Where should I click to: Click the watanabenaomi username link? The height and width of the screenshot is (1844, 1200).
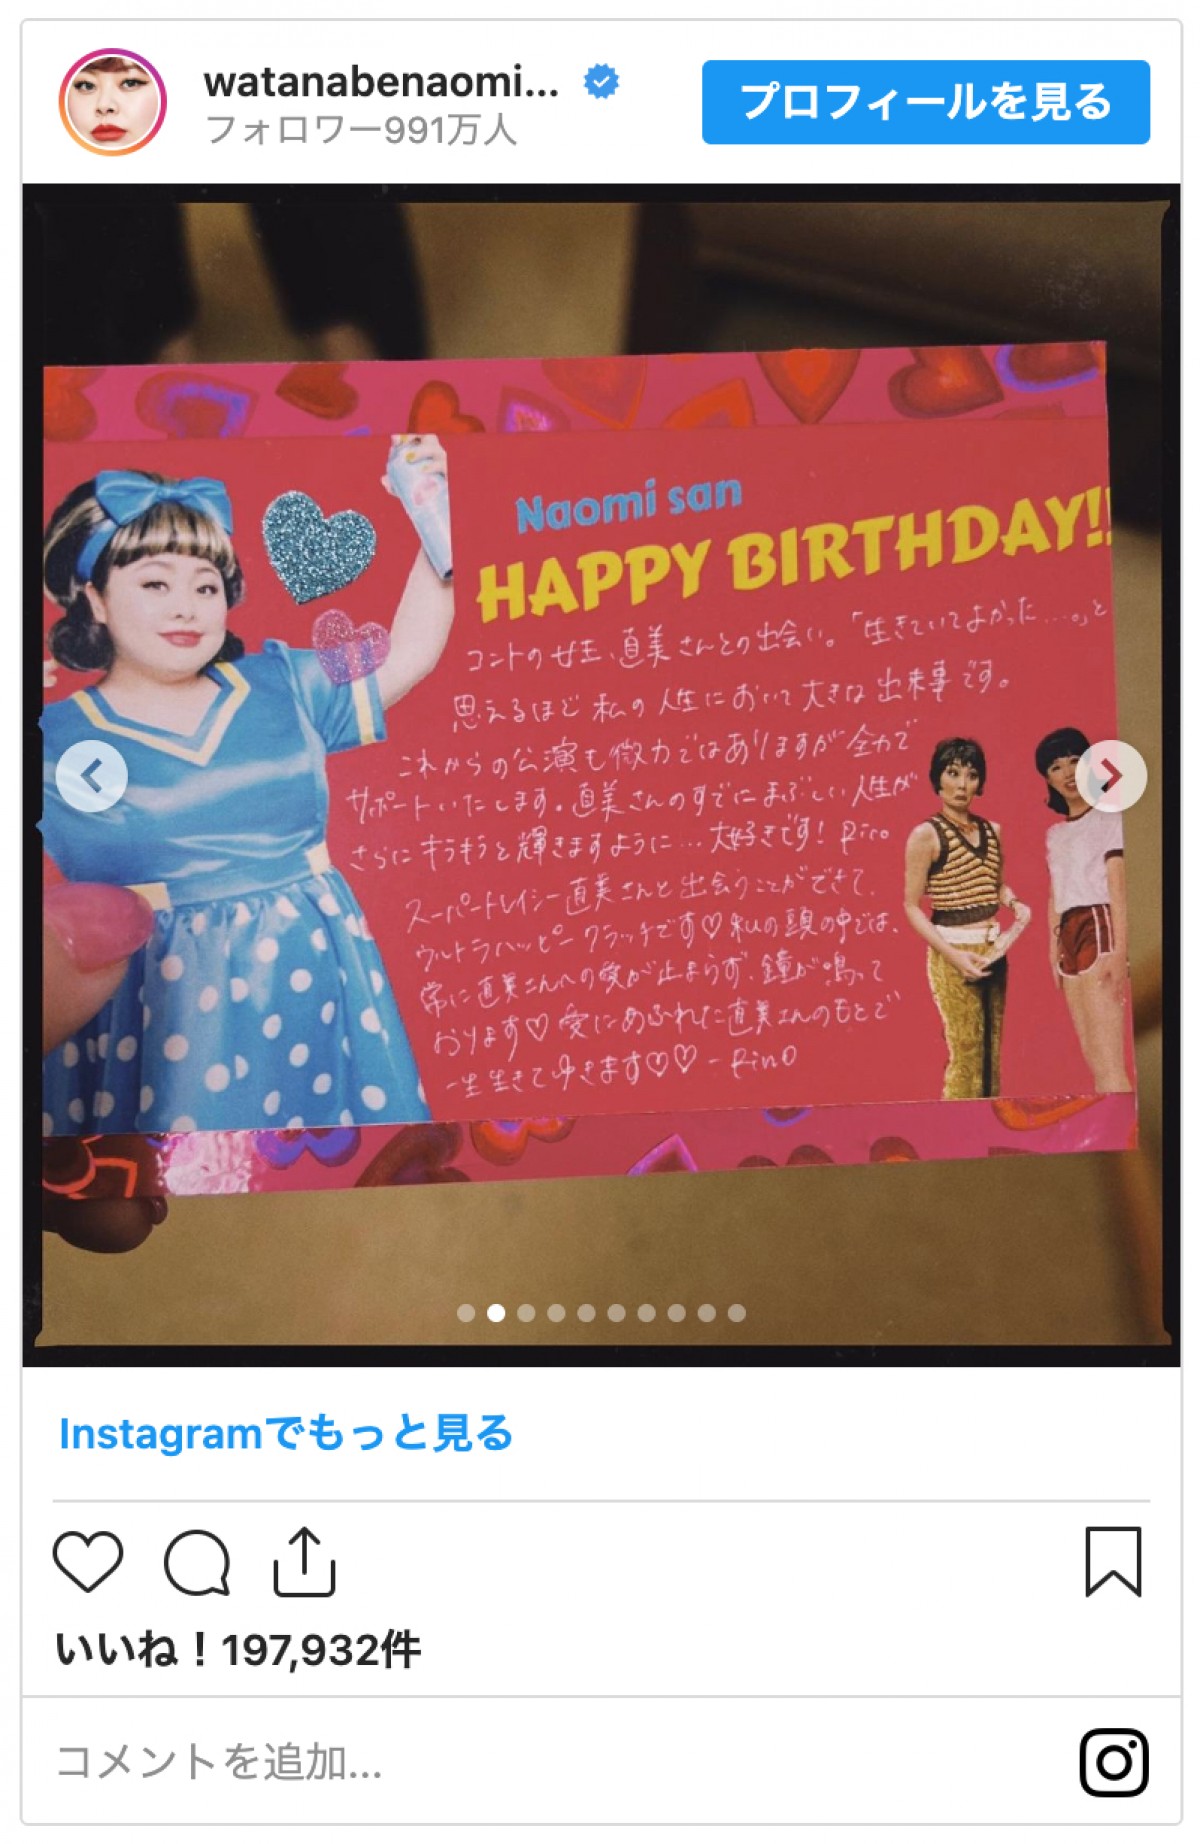(x=381, y=82)
